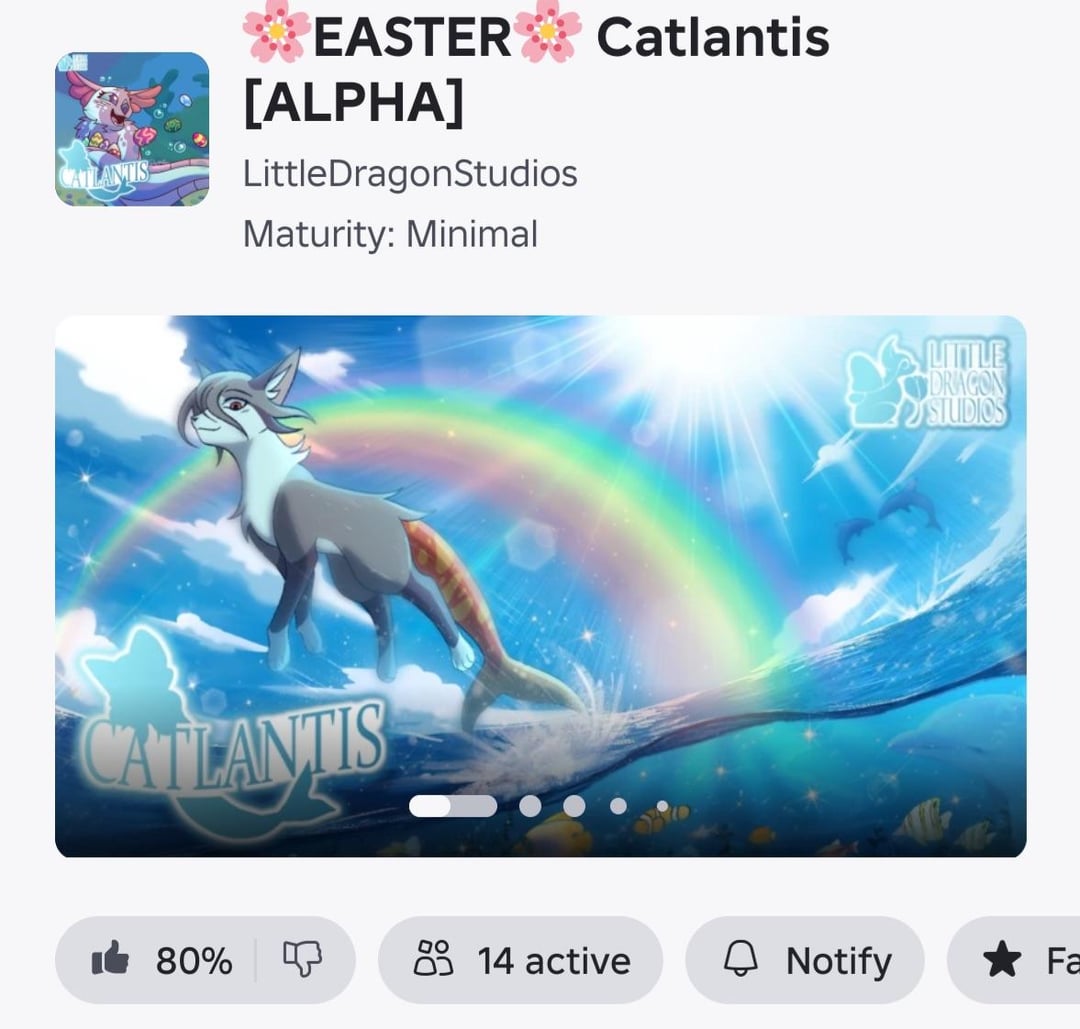The height and width of the screenshot is (1029, 1080).
Task: Dislike the game with thumbs down icon
Action: pyautogui.click(x=302, y=959)
